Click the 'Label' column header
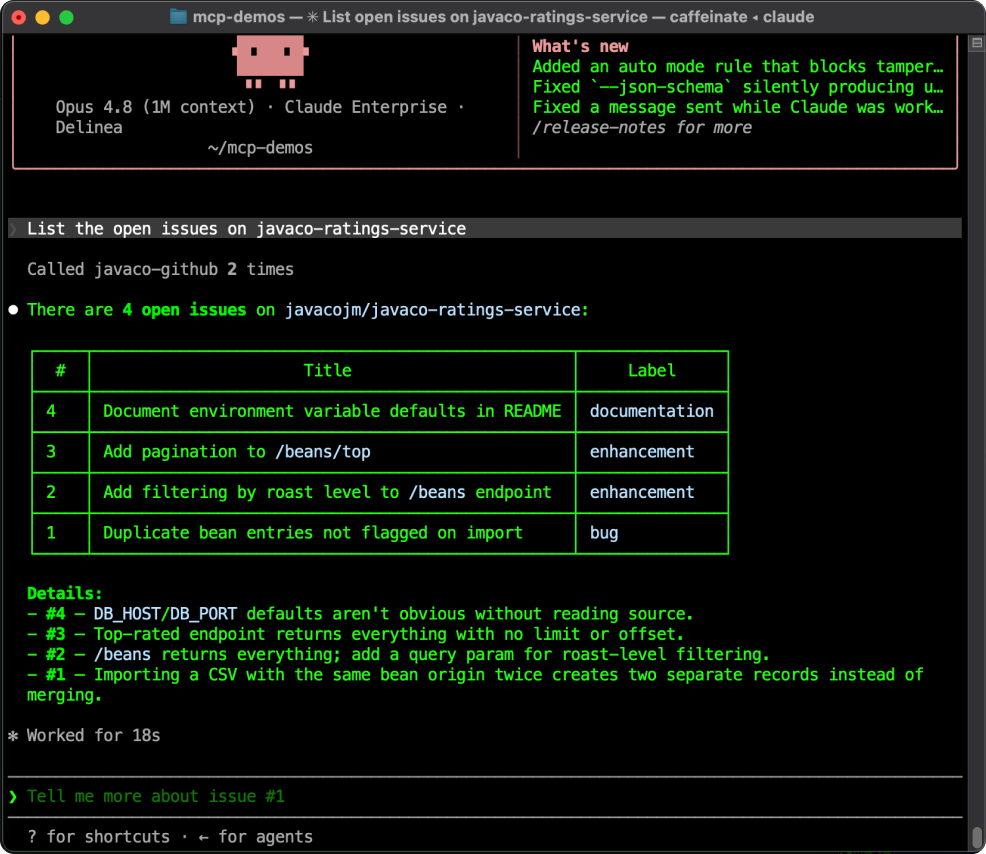986x854 pixels. coord(652,371)
